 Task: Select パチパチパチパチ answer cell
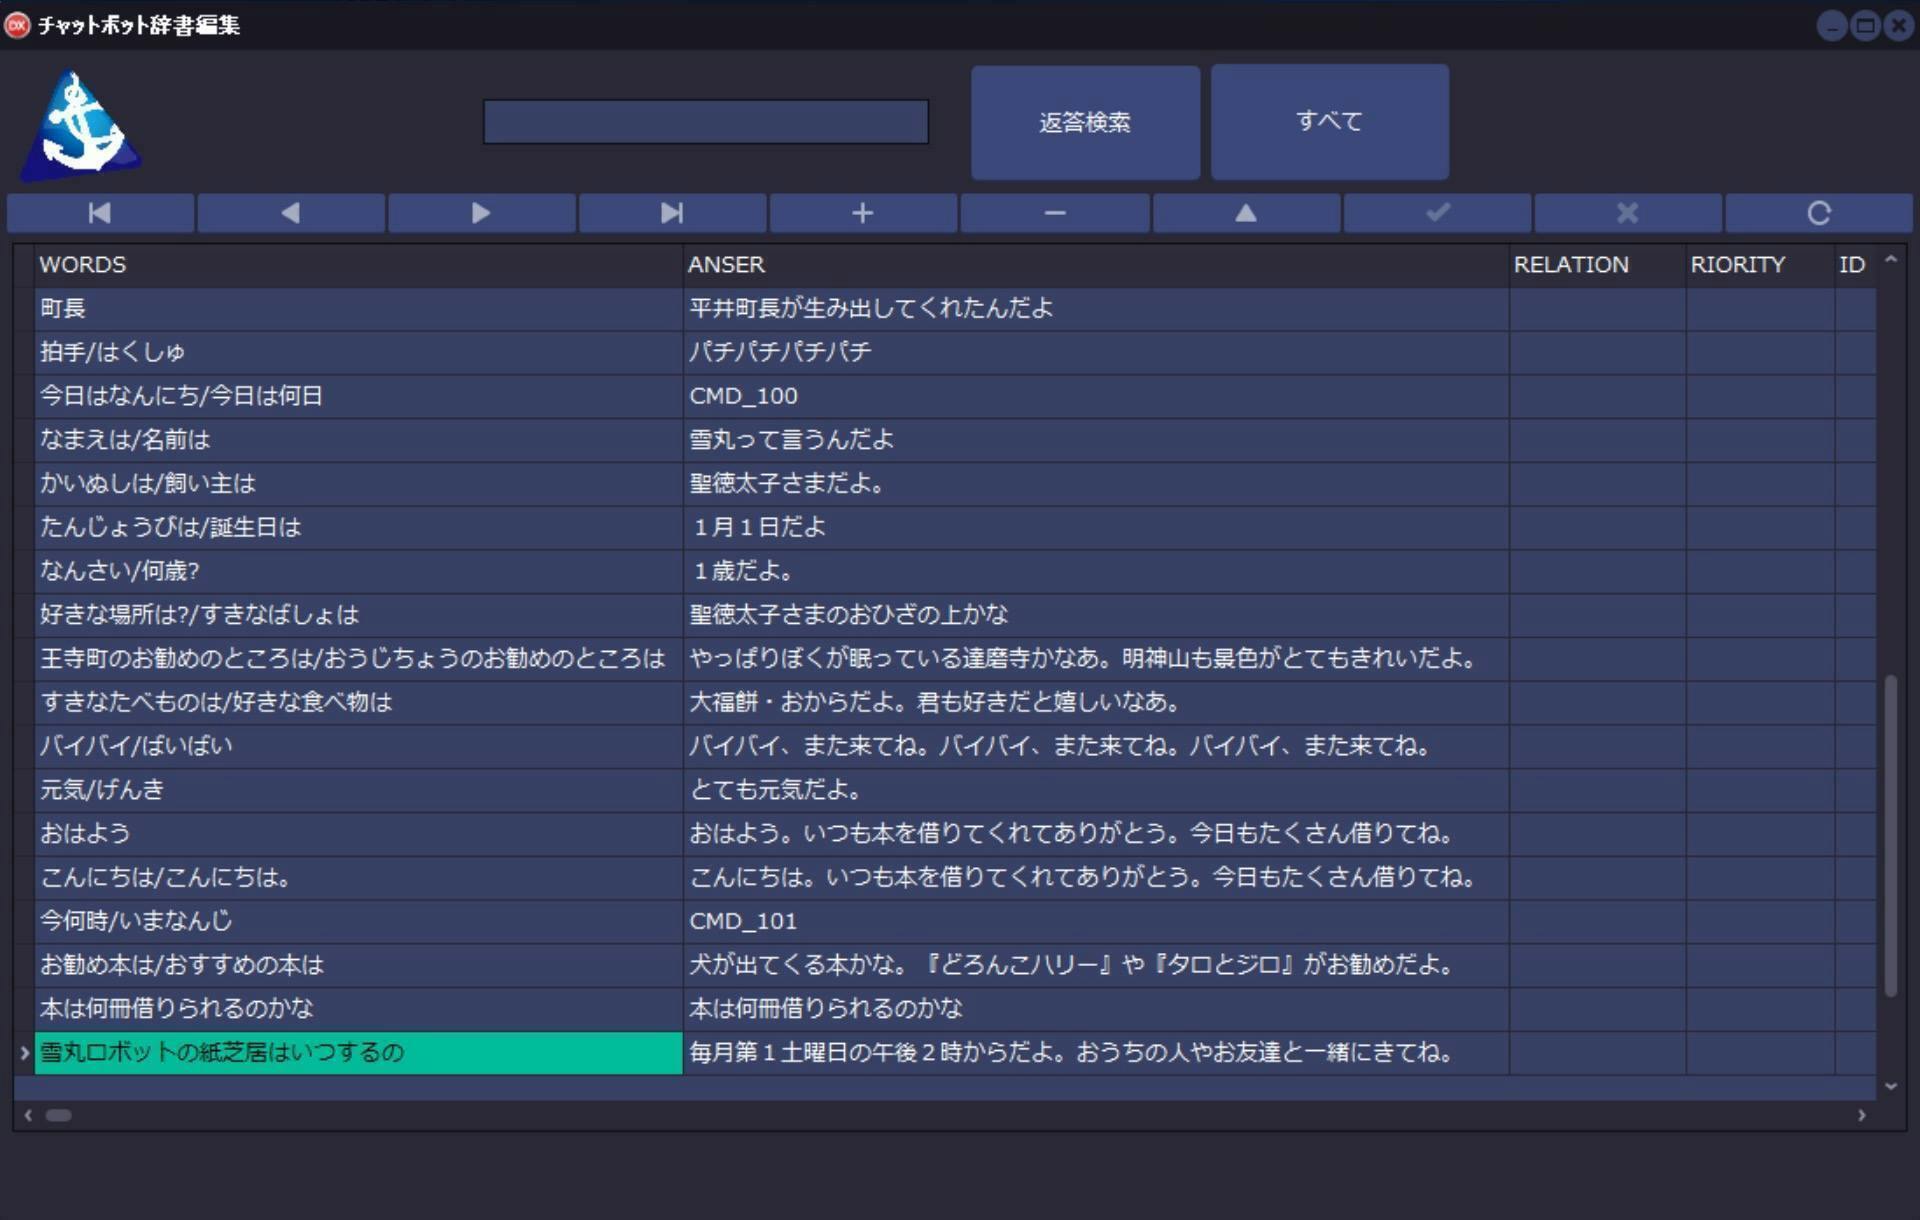[1096, 353]
